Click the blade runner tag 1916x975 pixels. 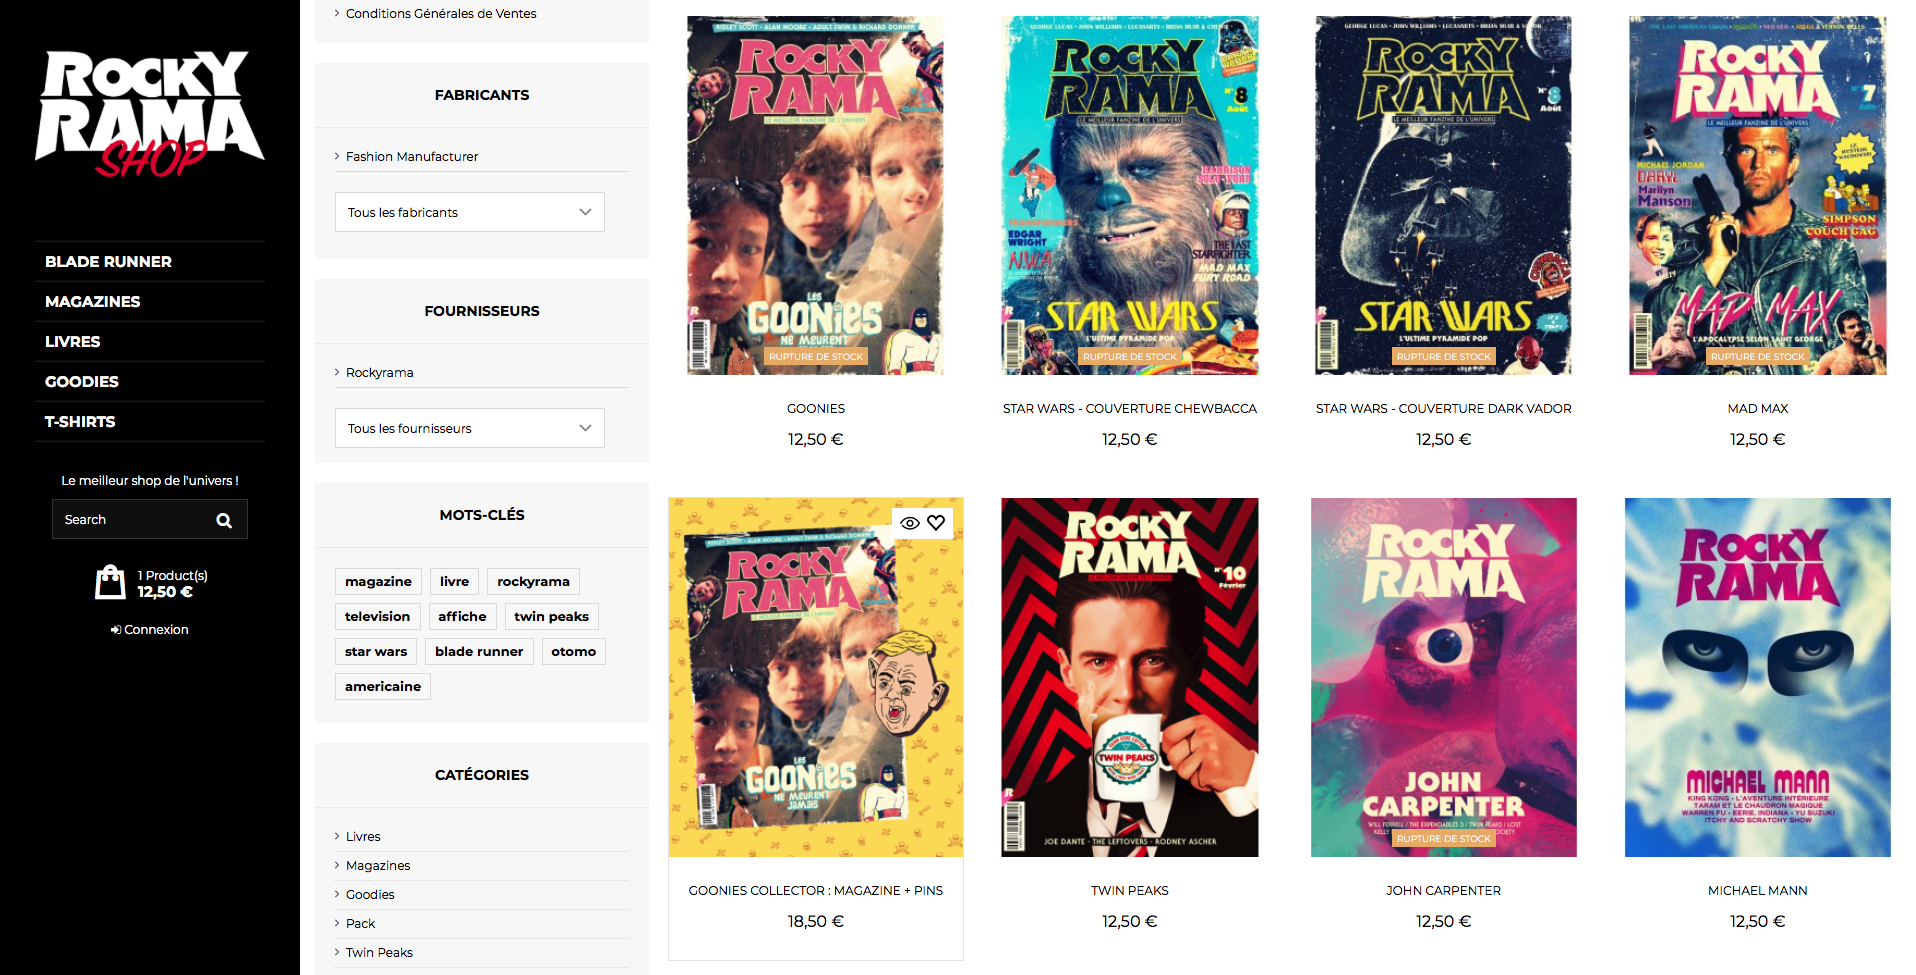[479, 651]
